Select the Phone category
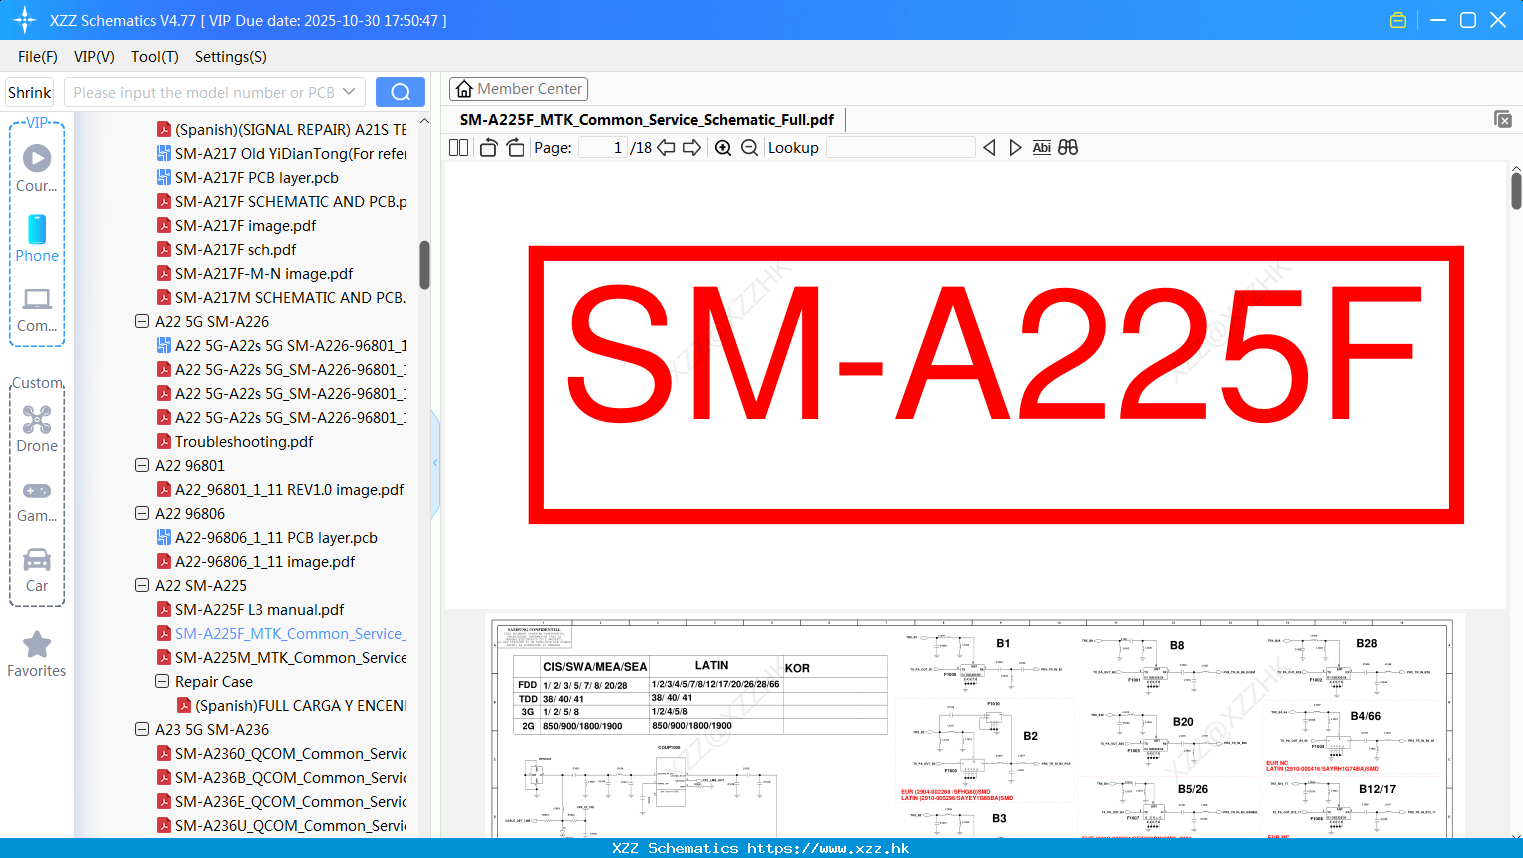The image size is (1523, 858). tap(37, 238)
